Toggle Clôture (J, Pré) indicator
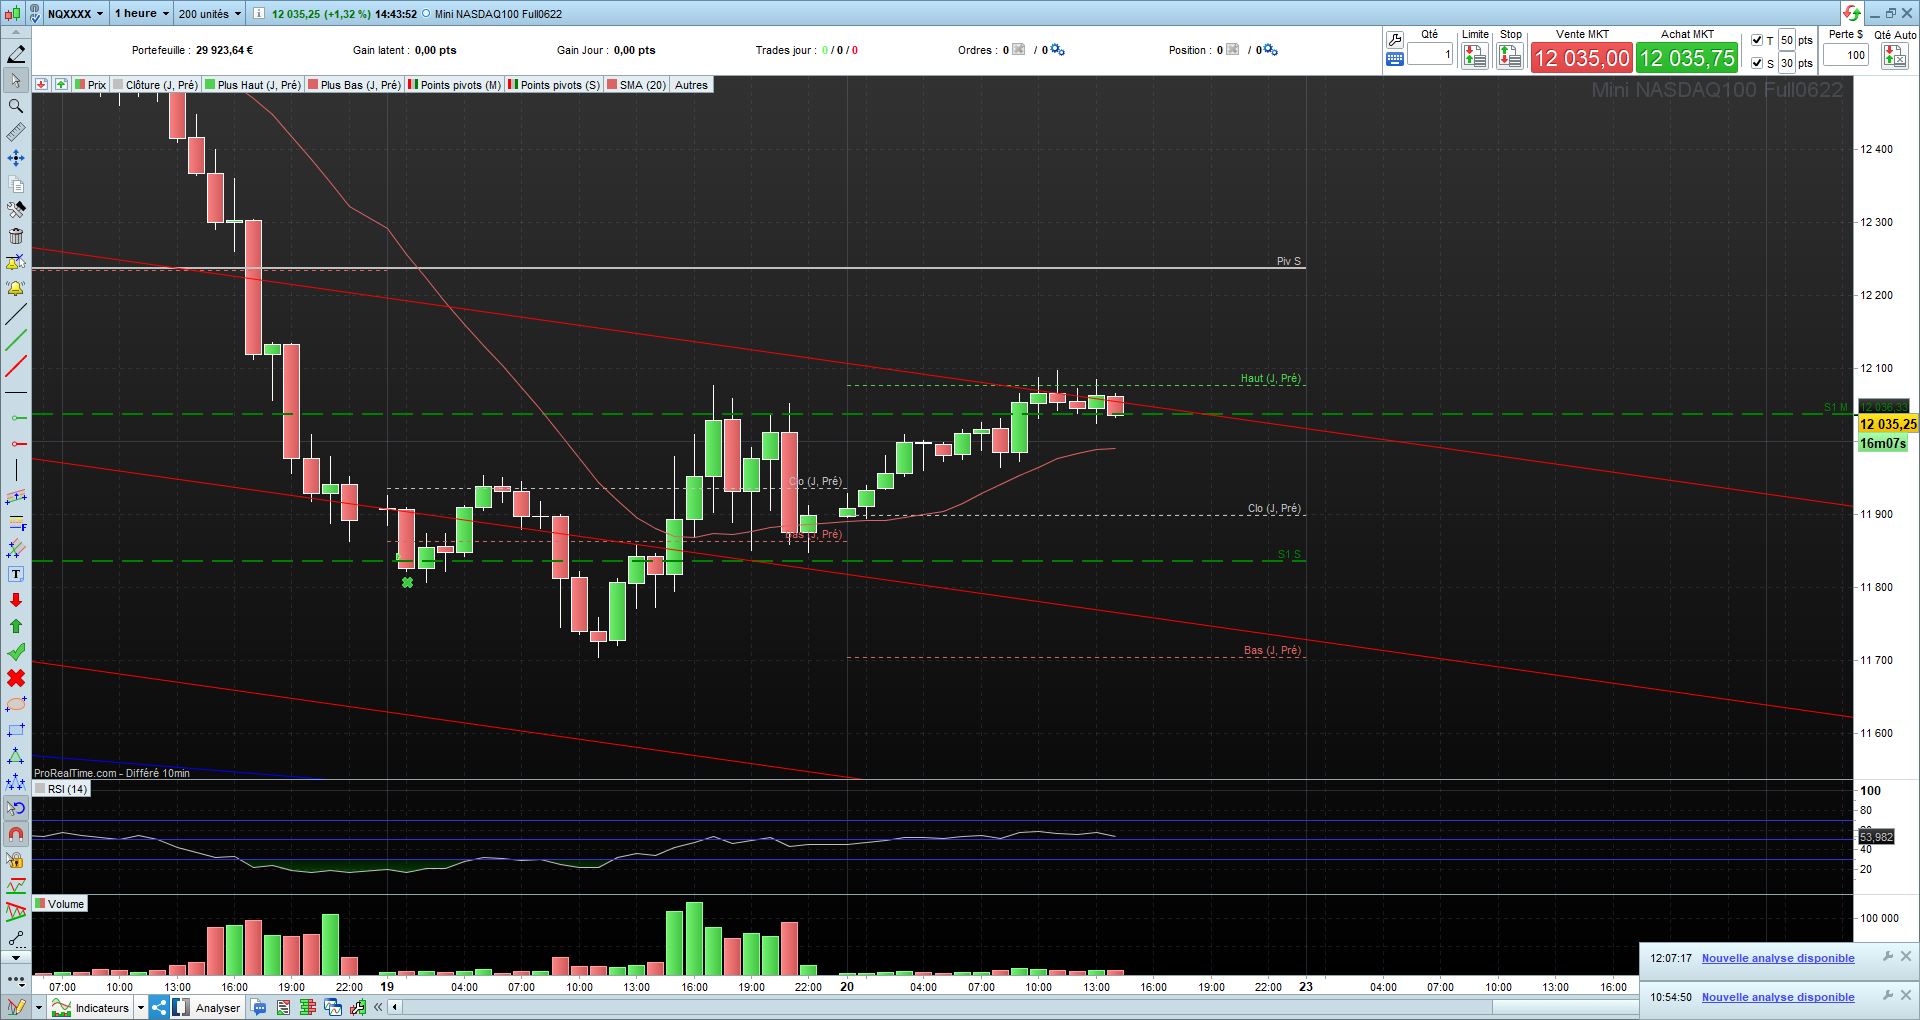 [156, 85]
